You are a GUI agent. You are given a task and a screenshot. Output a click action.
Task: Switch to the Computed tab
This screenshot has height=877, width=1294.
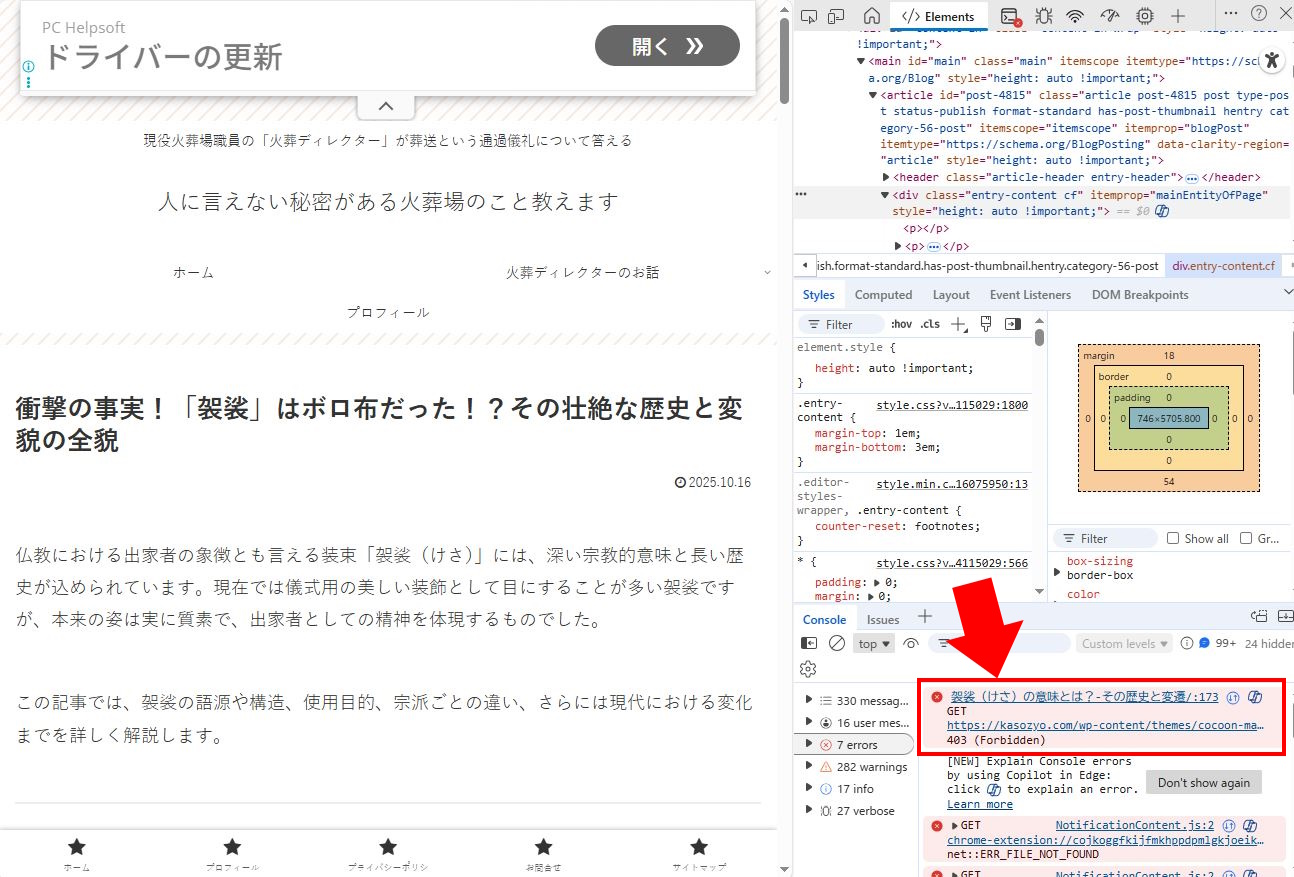883,295
